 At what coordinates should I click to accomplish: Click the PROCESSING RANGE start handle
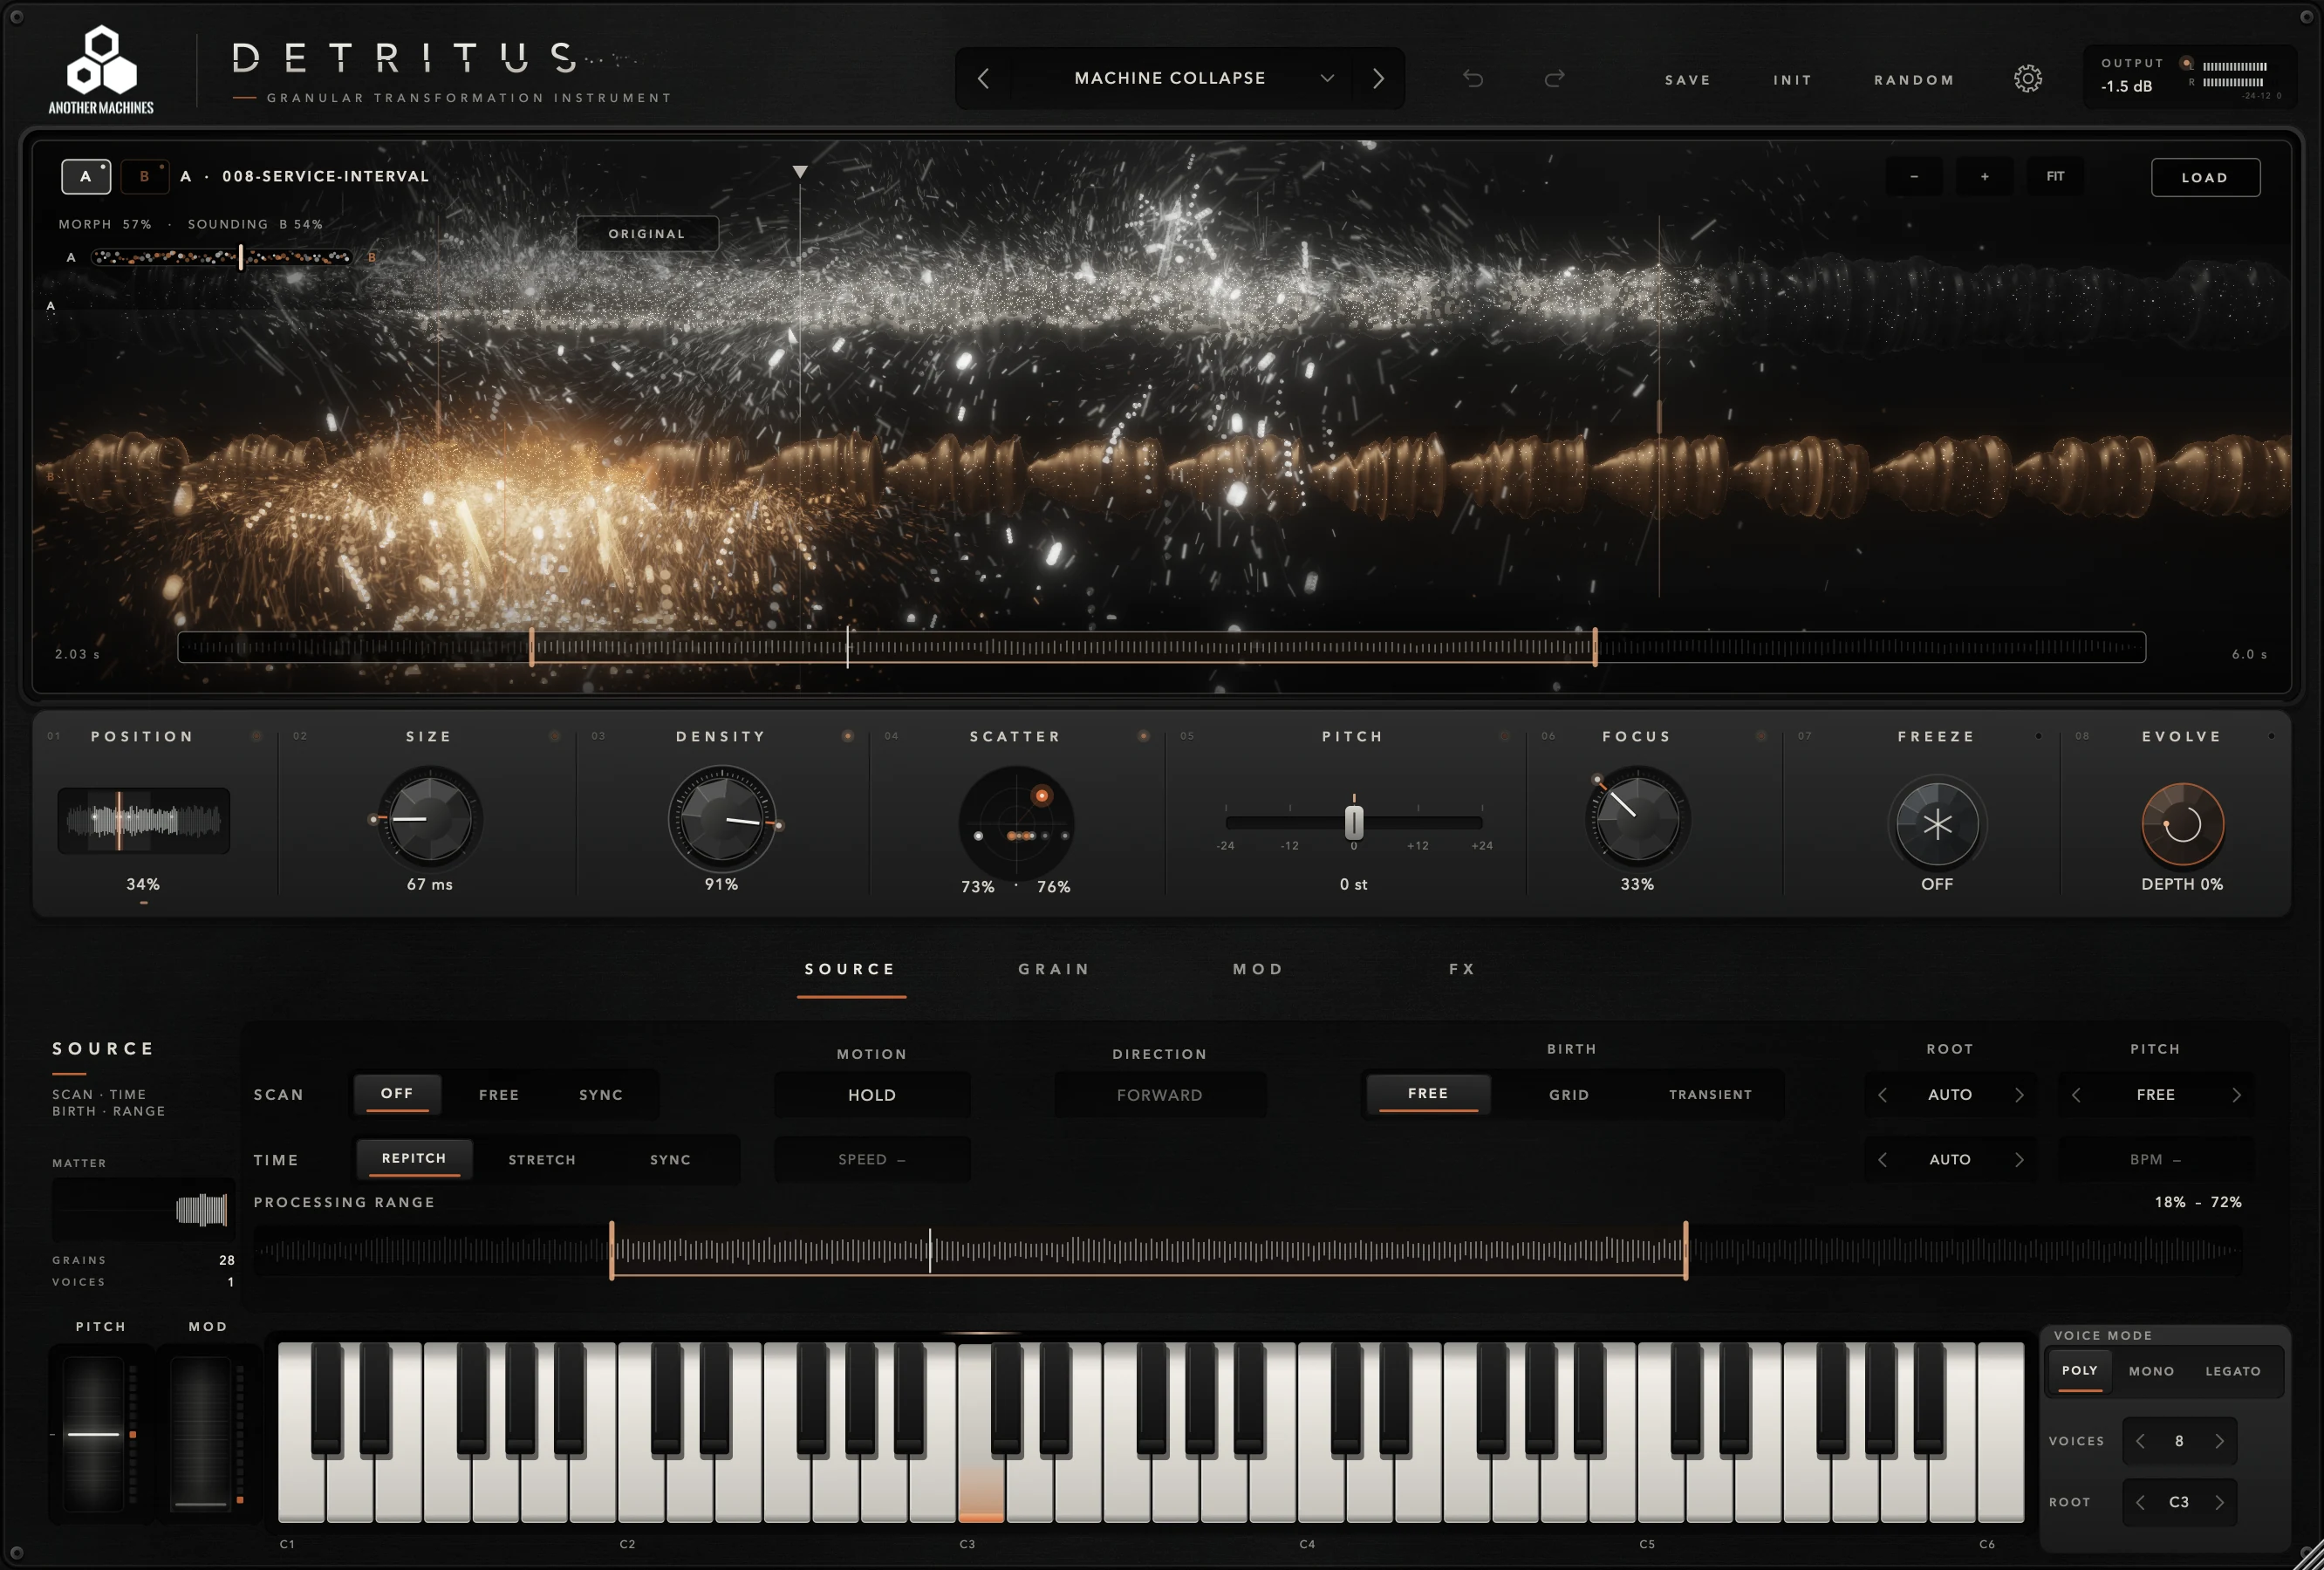612,1250
